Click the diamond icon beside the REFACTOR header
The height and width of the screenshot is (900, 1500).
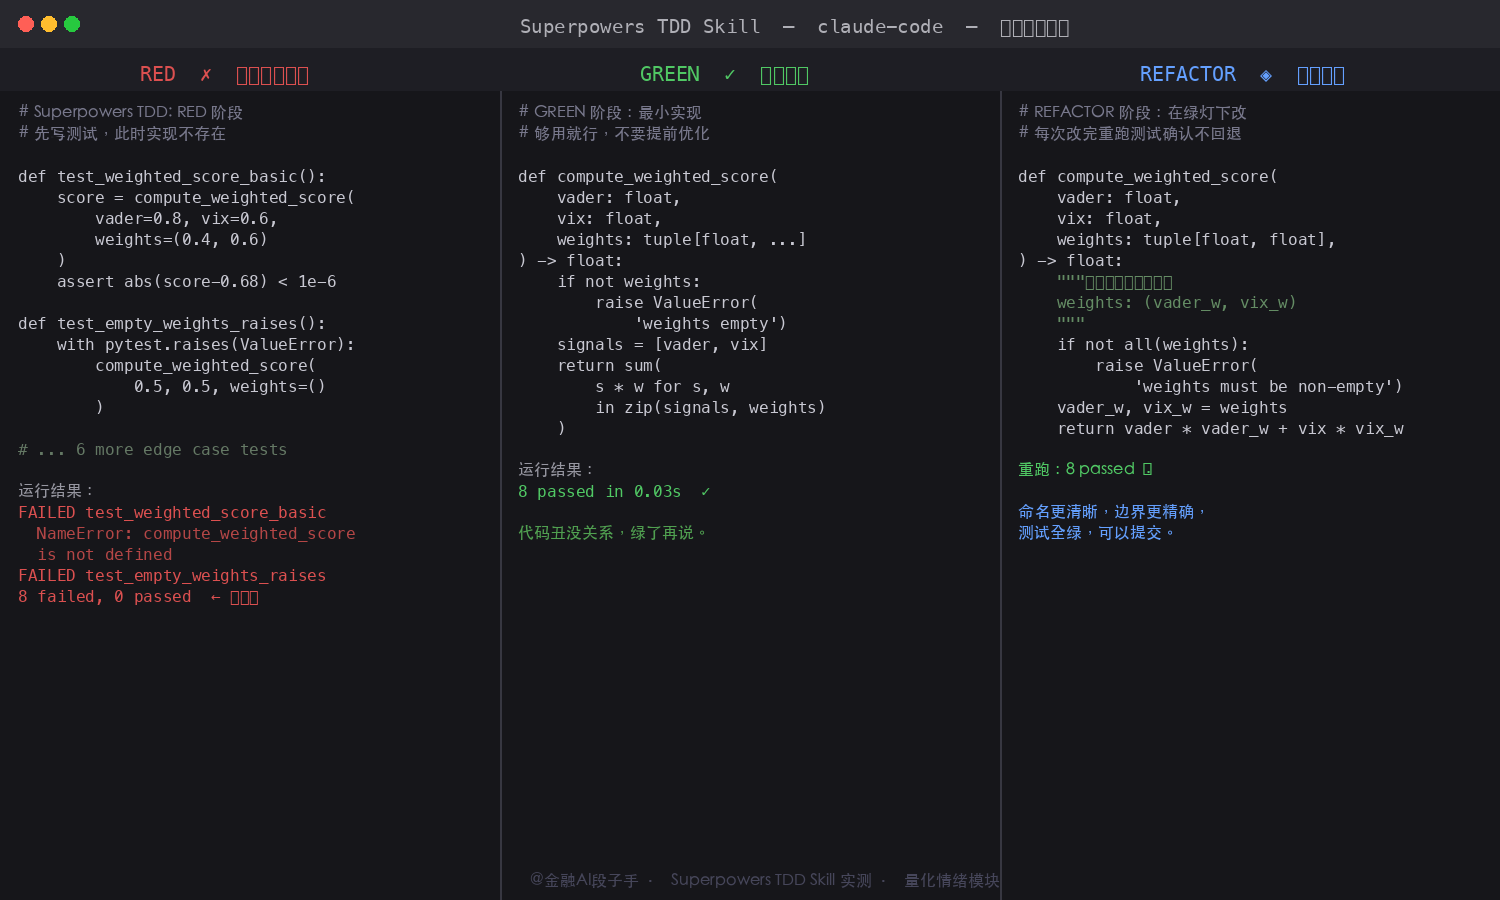1266,75
